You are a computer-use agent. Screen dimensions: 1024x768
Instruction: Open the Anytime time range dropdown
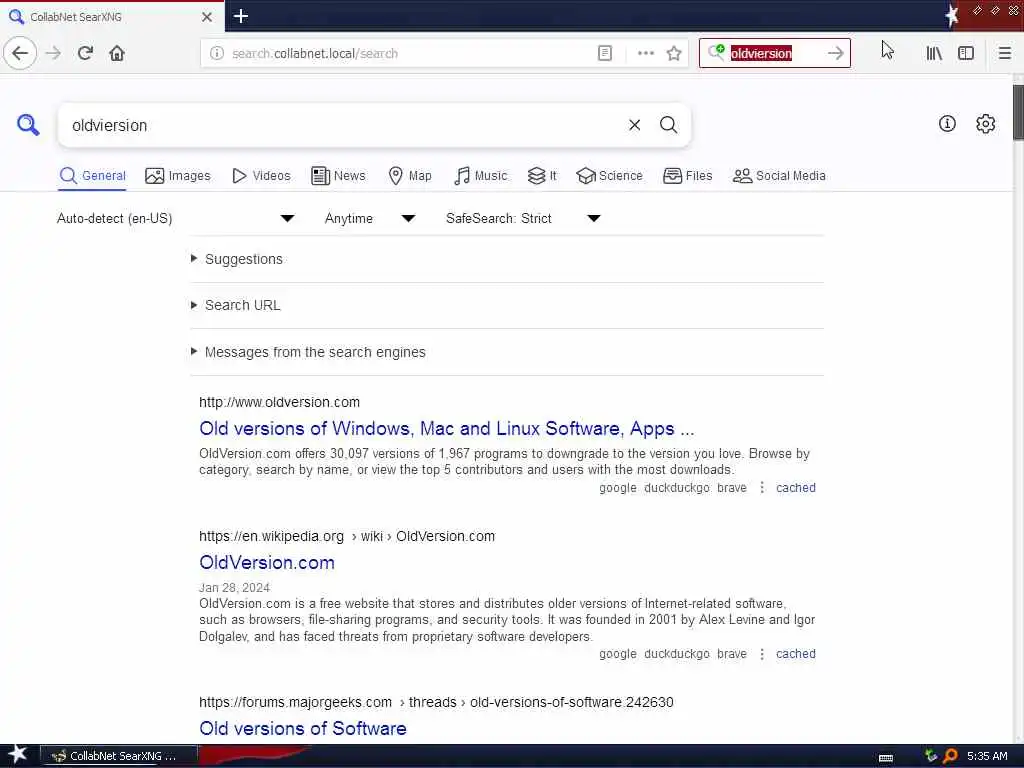coord(370,218)
